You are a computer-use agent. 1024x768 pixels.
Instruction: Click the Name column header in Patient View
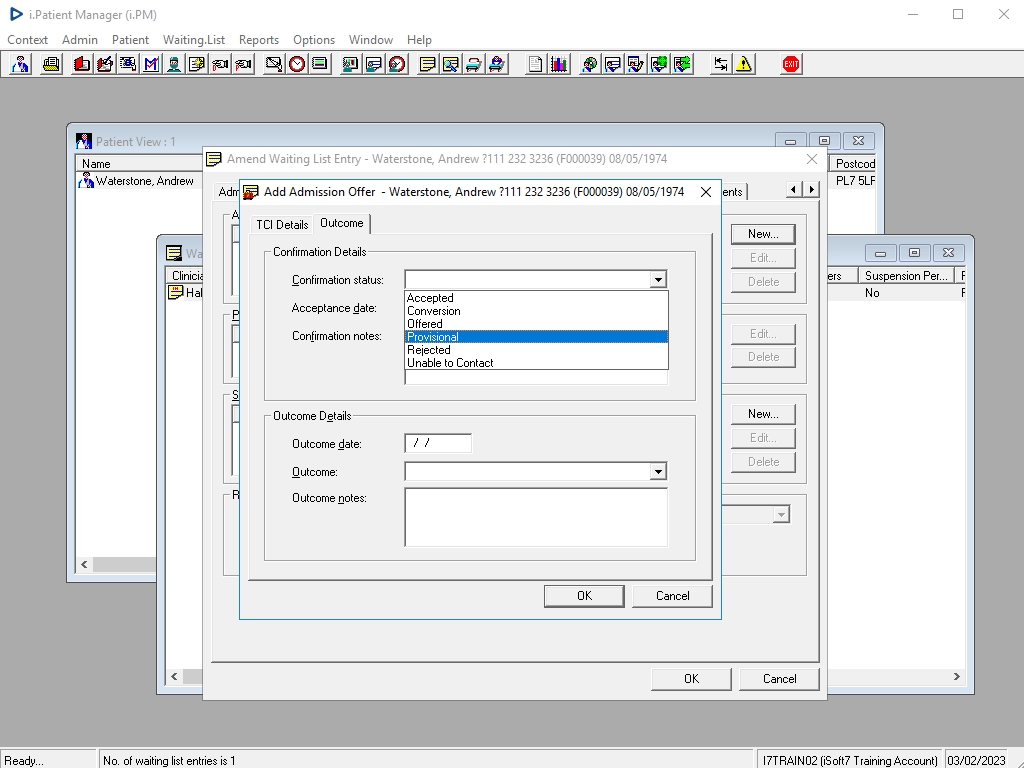pos(140,164)
